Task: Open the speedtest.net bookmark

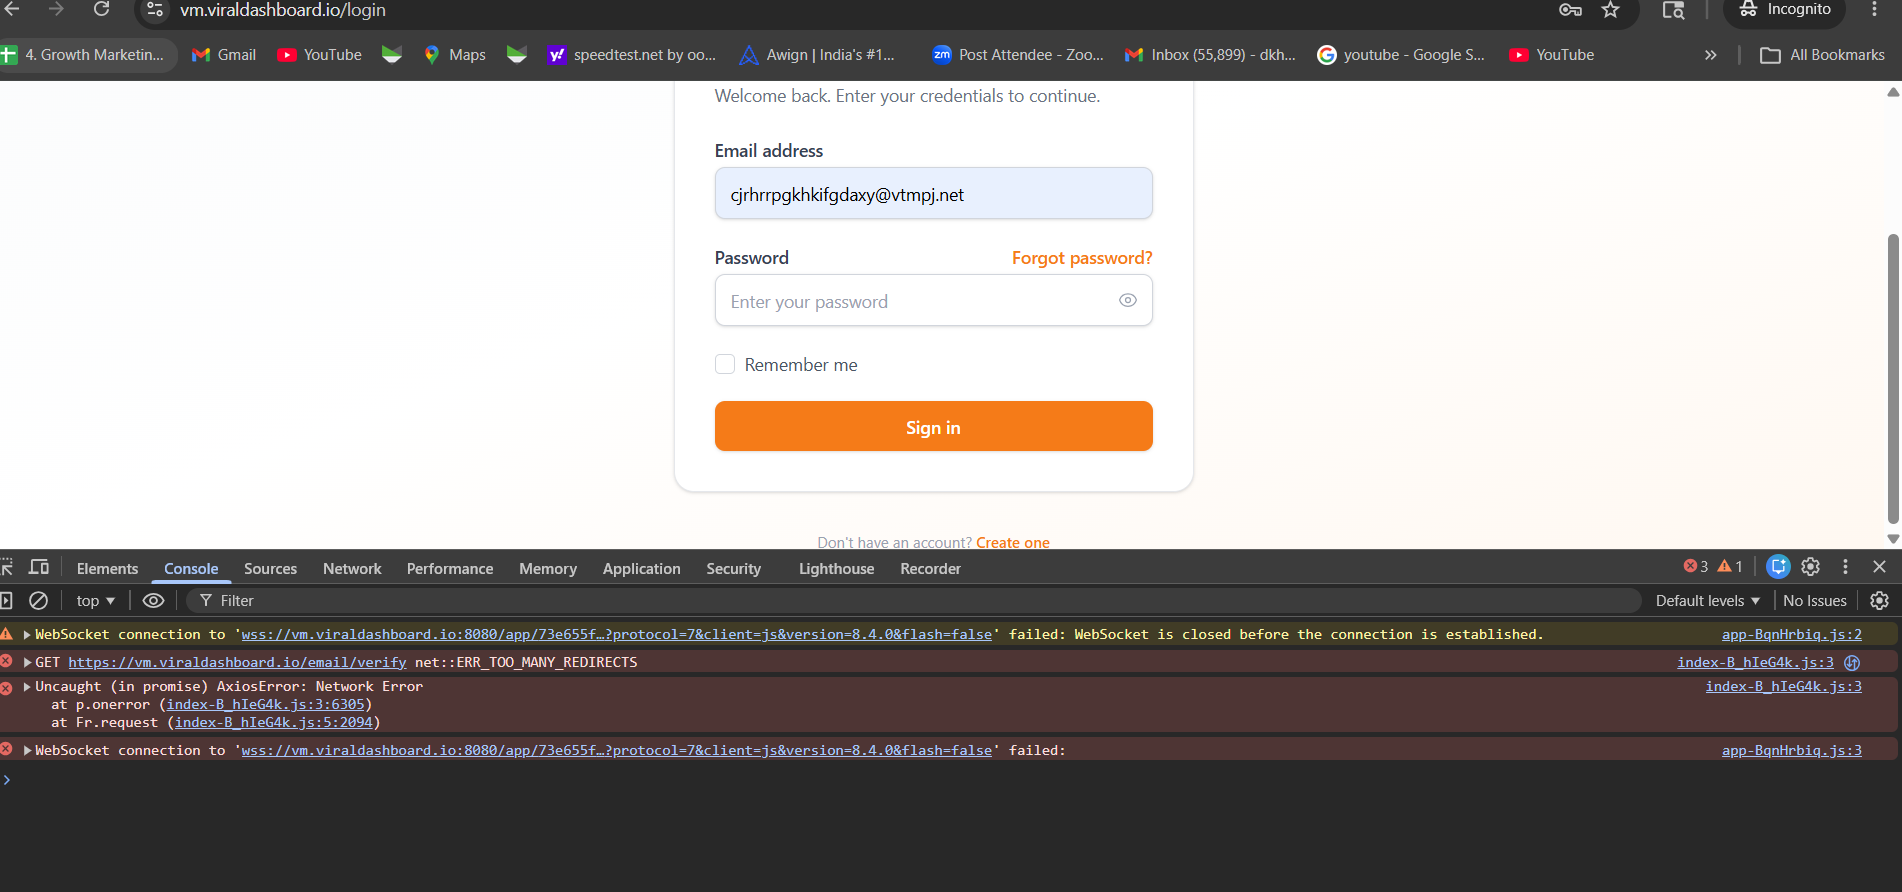Action: tap(632, 55)
